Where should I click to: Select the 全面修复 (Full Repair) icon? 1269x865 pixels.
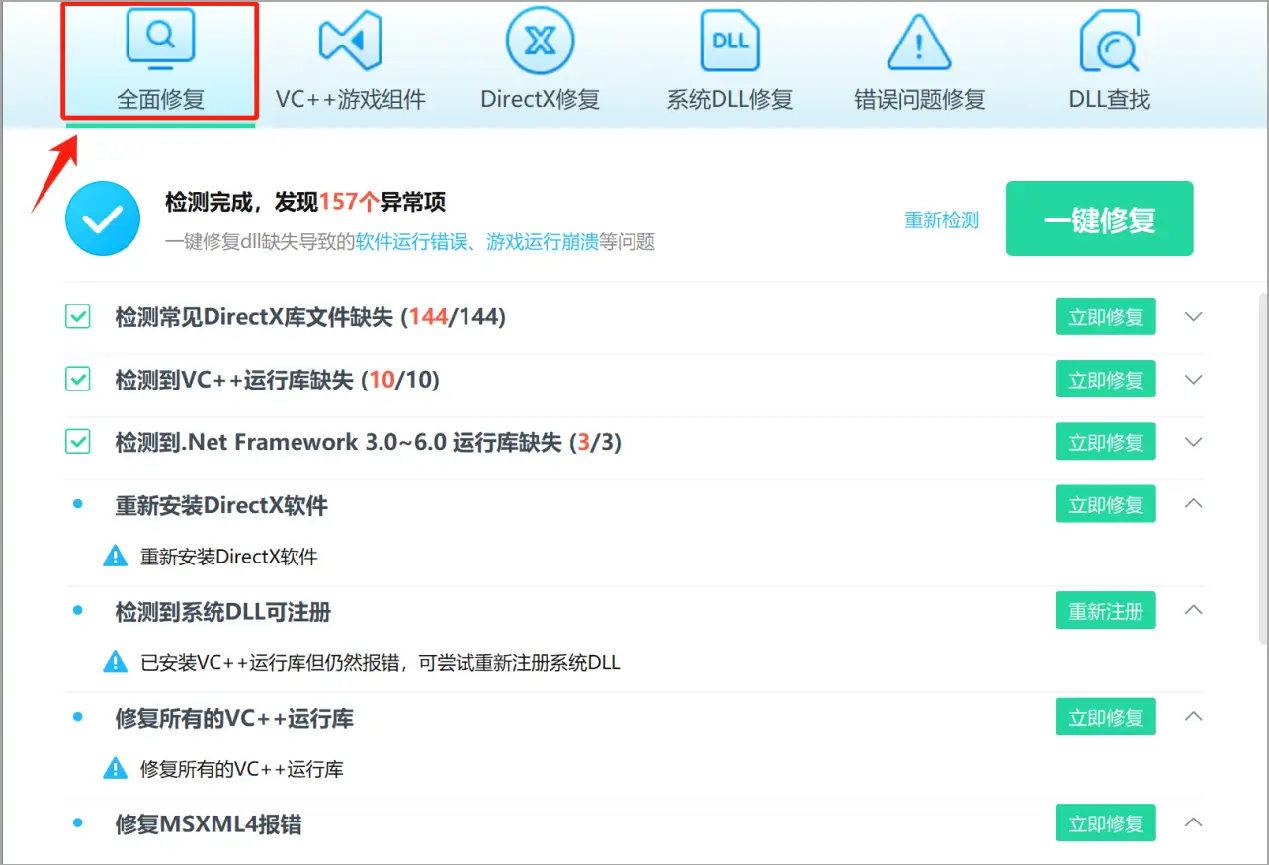tap(159, 40)
